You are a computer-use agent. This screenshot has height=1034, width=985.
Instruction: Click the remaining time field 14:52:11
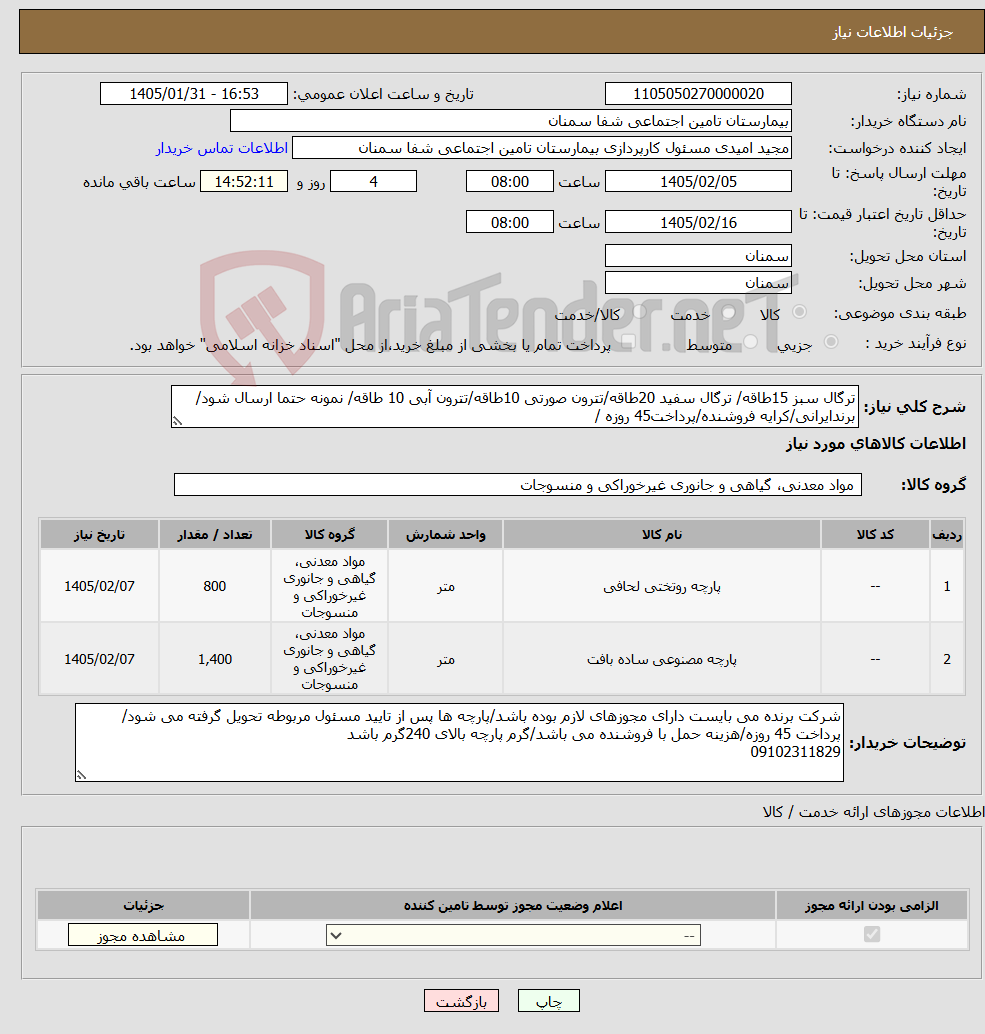coord(244,181)
